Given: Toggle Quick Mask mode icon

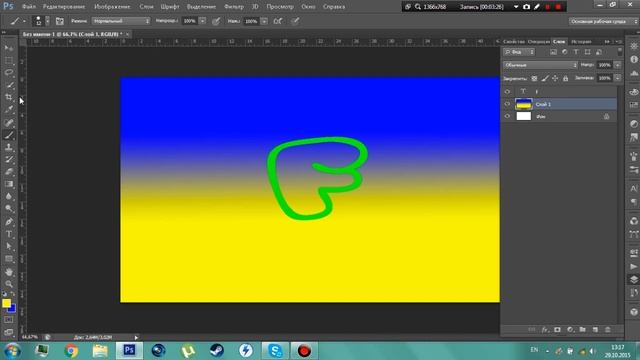Looking at the screenshot, I should point(9,320).
